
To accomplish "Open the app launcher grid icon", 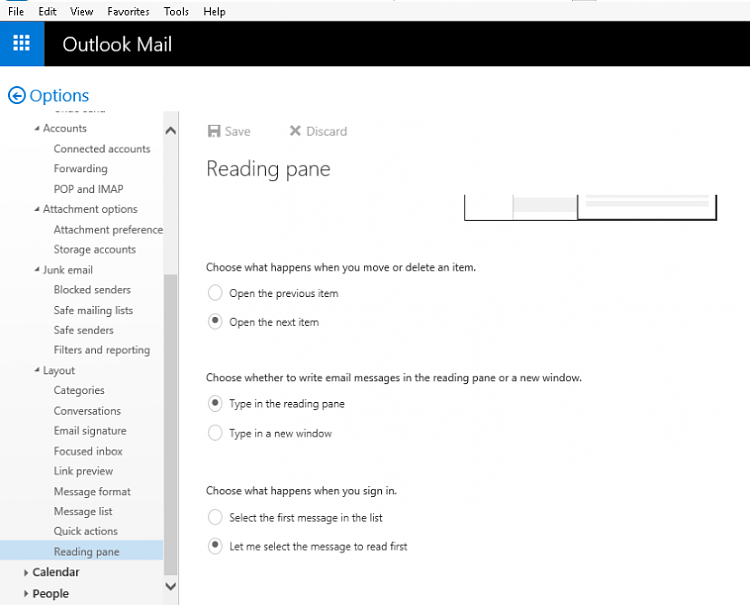I will 21,43.
